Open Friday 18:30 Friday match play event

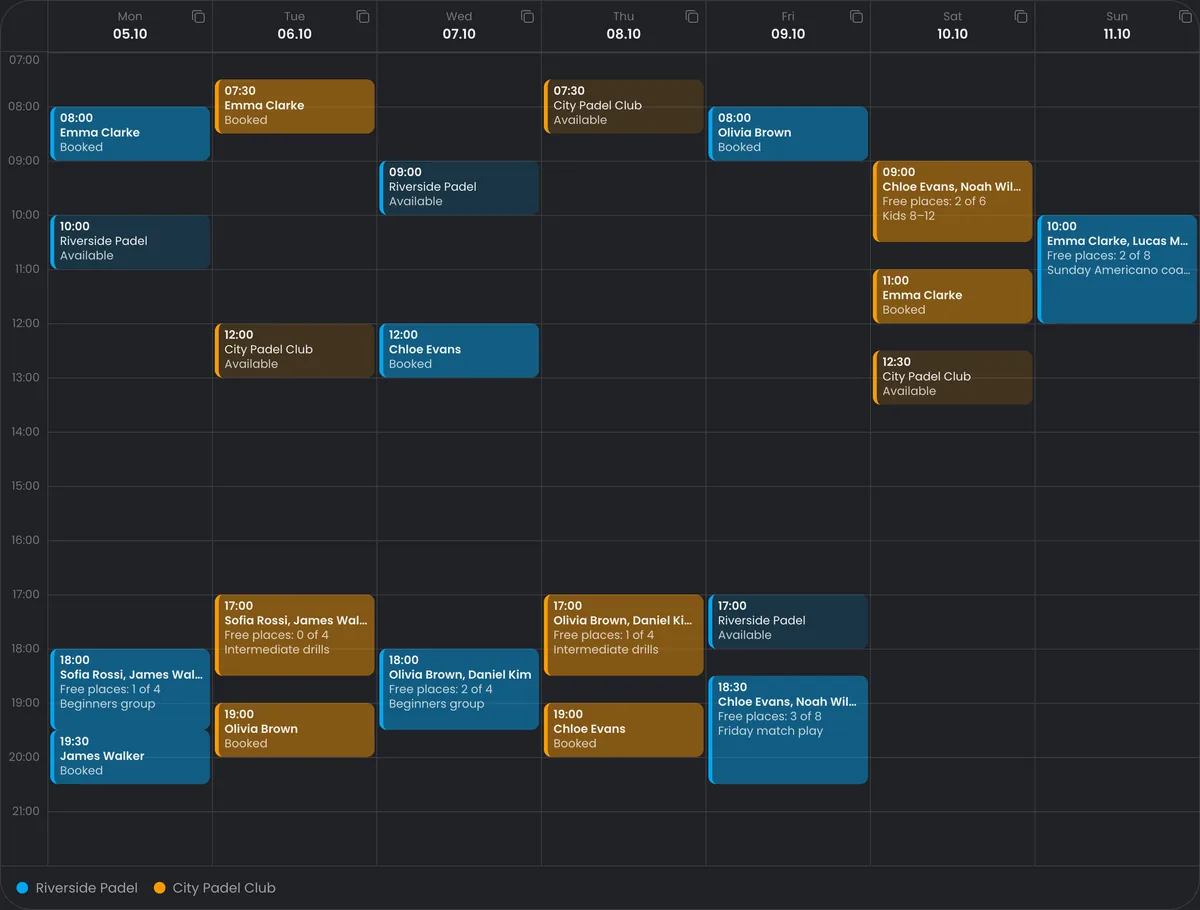pyautogui.click(x=788, y=730)
